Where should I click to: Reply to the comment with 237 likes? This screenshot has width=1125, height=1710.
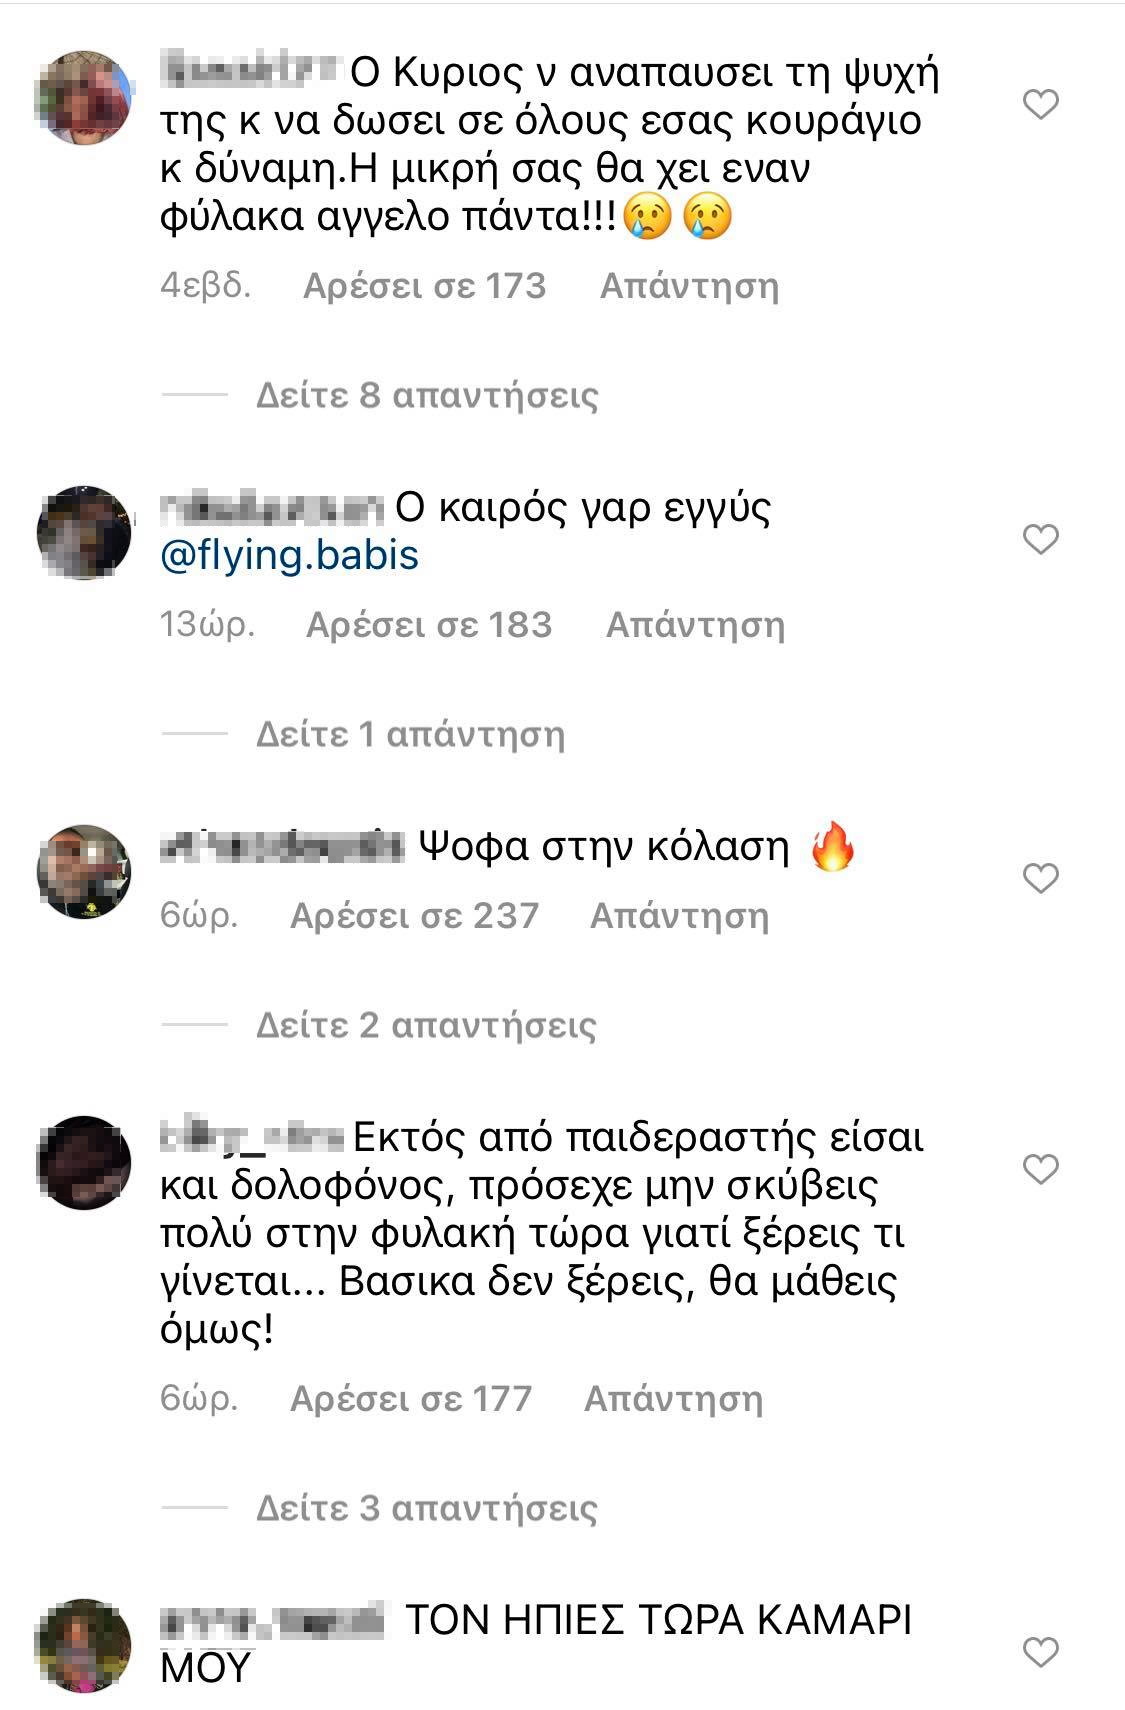coord(679,915)
